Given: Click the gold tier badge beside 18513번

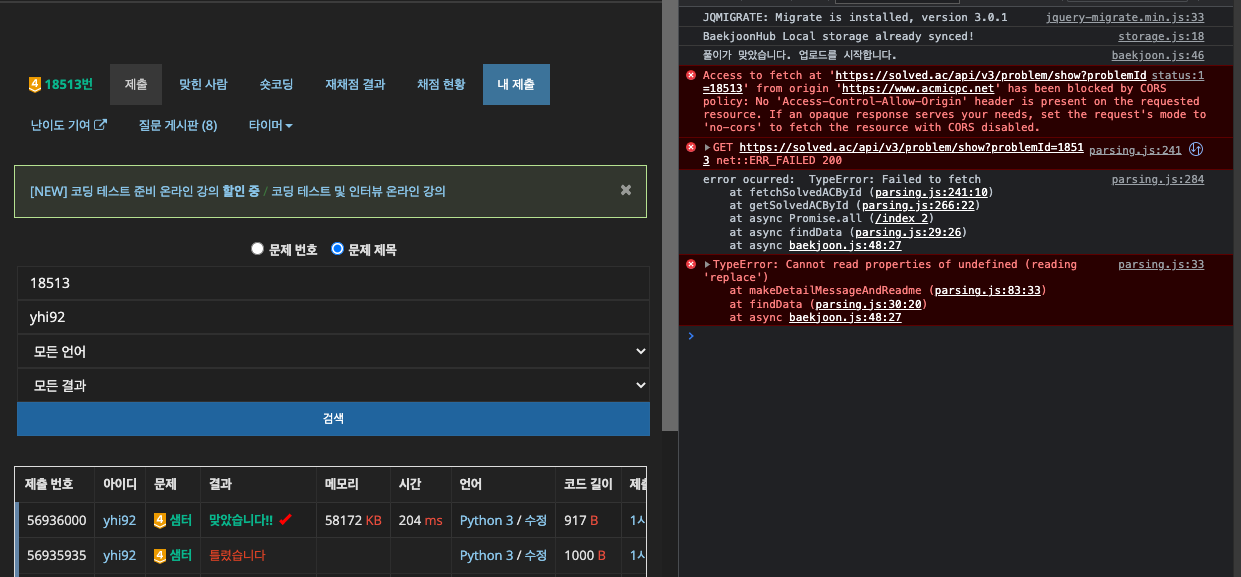Looking at the screenshot, I should pyautogui.click(x=35, y=85).
